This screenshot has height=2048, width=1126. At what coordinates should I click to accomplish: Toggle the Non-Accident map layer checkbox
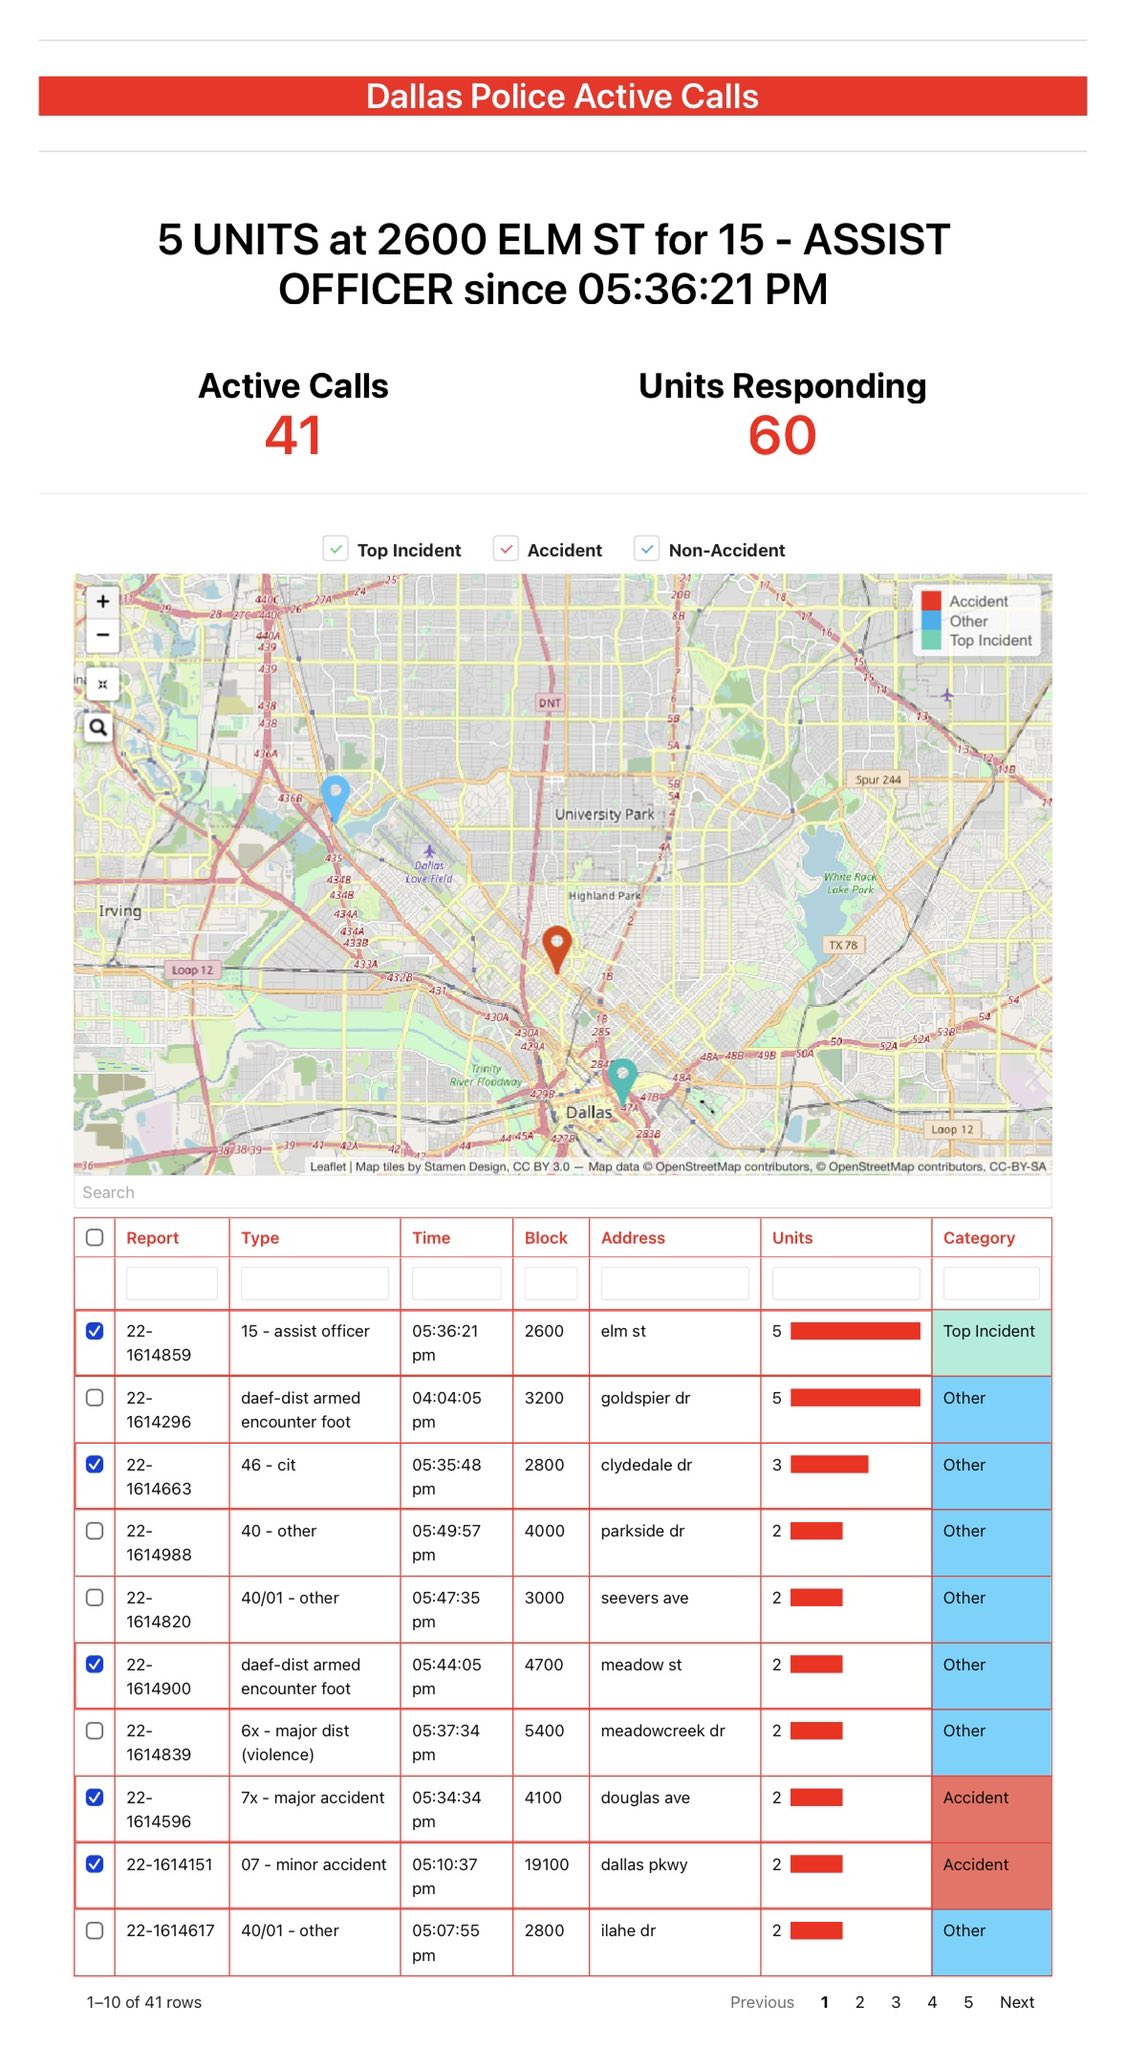[x=648, y=549]
